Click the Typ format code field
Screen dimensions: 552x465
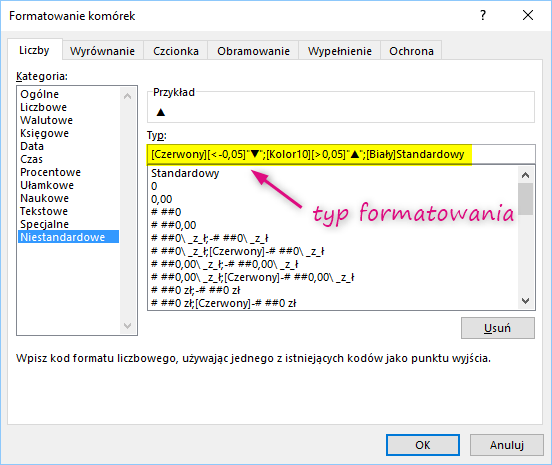click(341, 154)
